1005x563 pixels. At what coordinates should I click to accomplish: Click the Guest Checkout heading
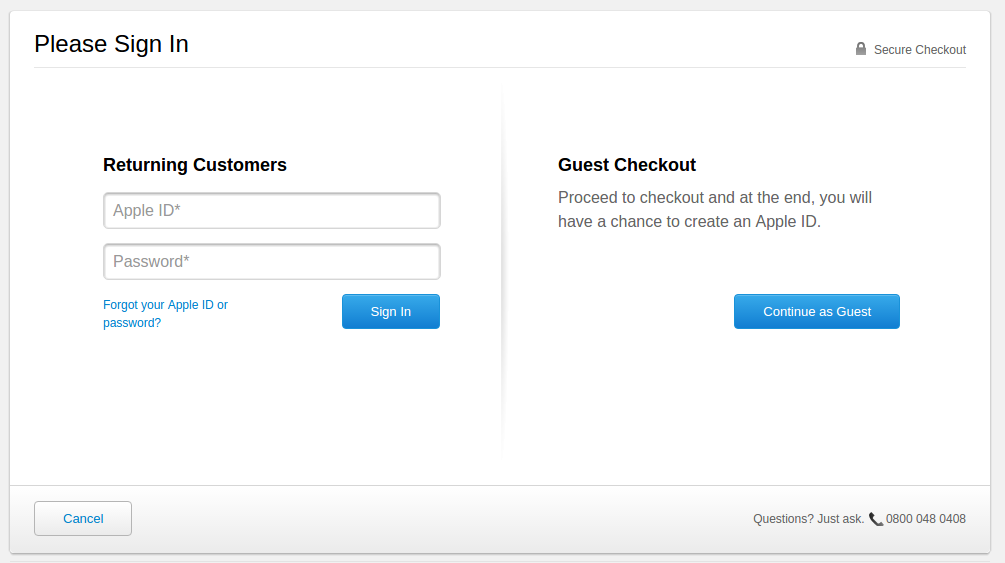[x=627, y=165]
